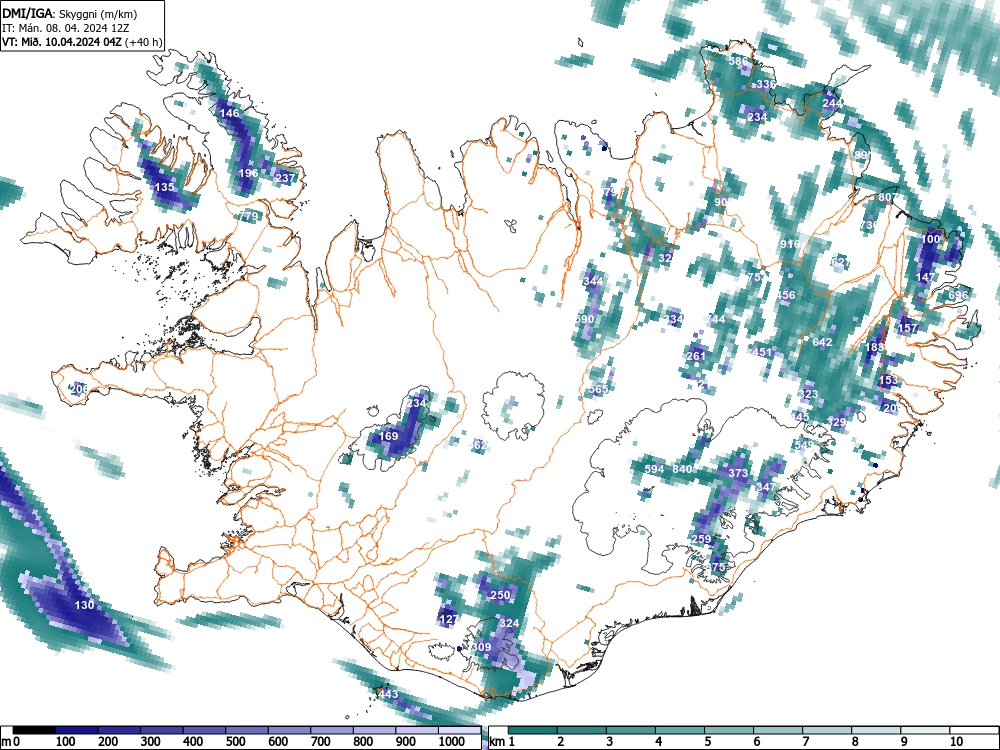Viewport: 1000px width, 750px height.
Task: Click the visibility value 329
Action: [836, 422]
